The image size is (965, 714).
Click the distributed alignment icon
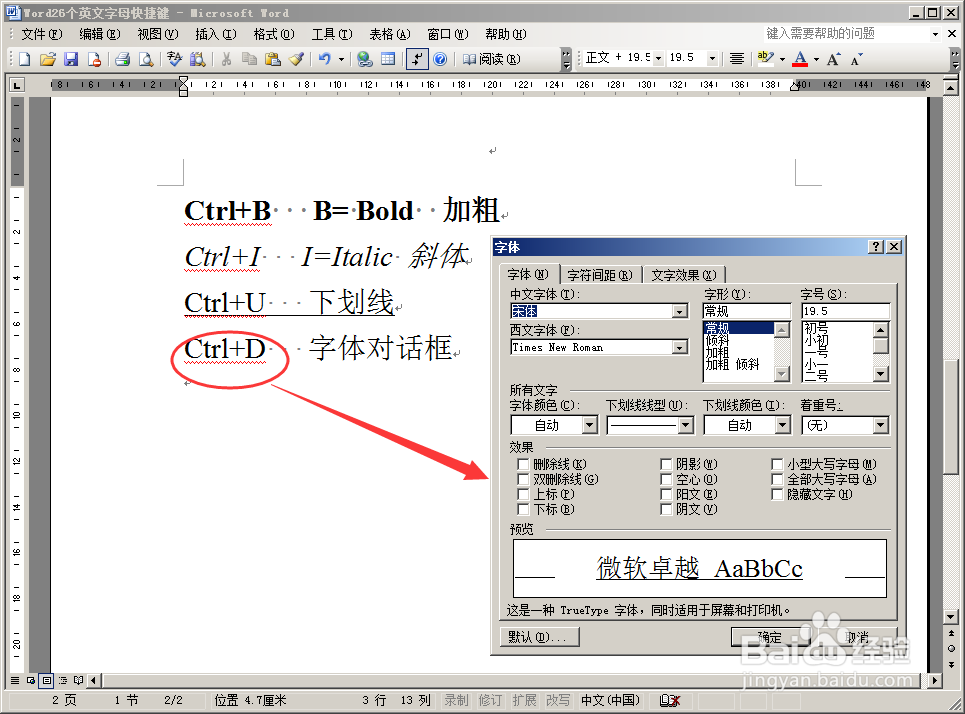coord(737,59)
